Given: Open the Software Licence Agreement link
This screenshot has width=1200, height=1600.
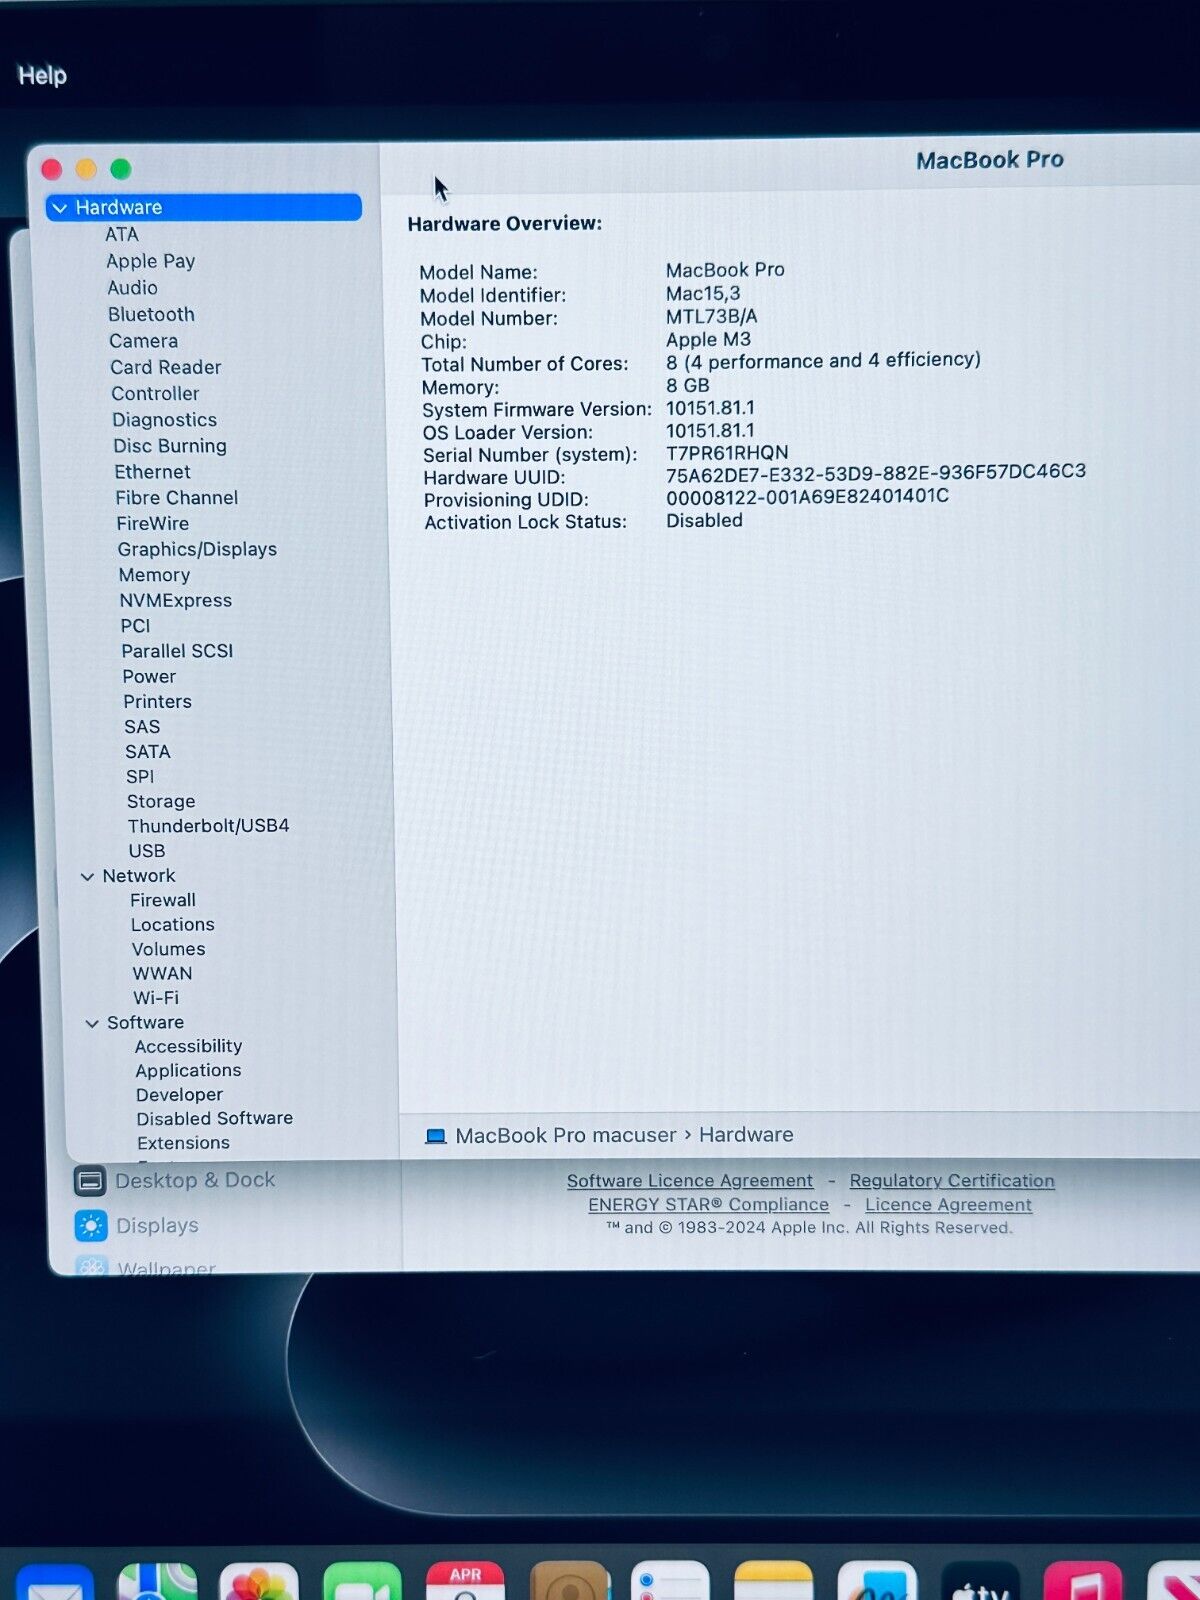Looking at the screenshot, I should pyautogui.click(x=690, y=1181).
